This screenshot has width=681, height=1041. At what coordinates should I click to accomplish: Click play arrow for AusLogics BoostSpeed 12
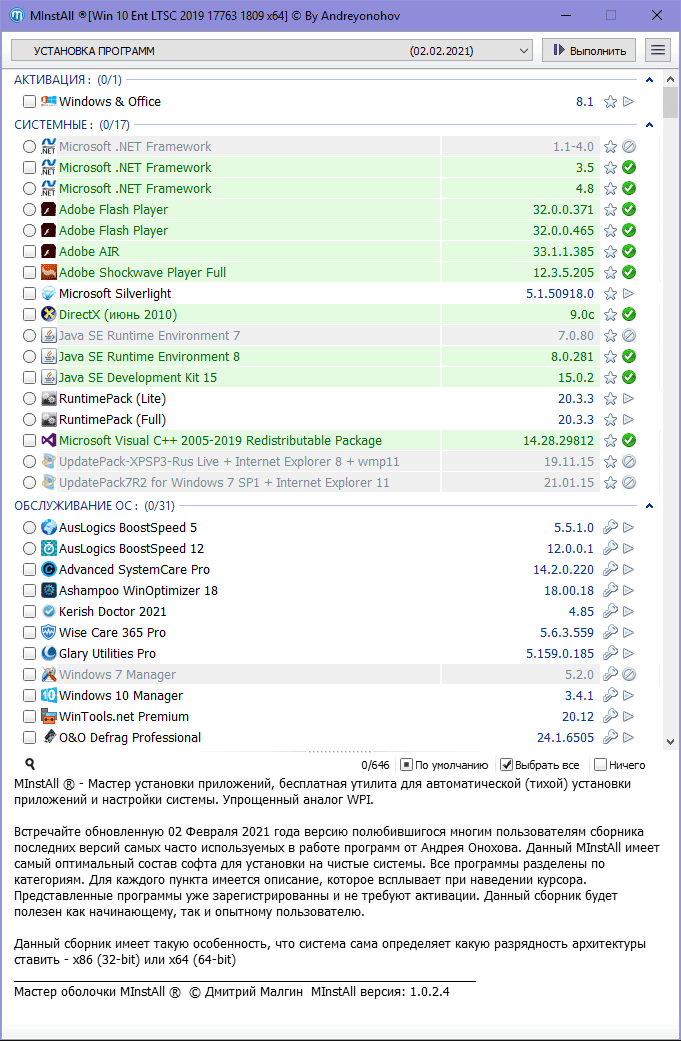coord(629,548)
